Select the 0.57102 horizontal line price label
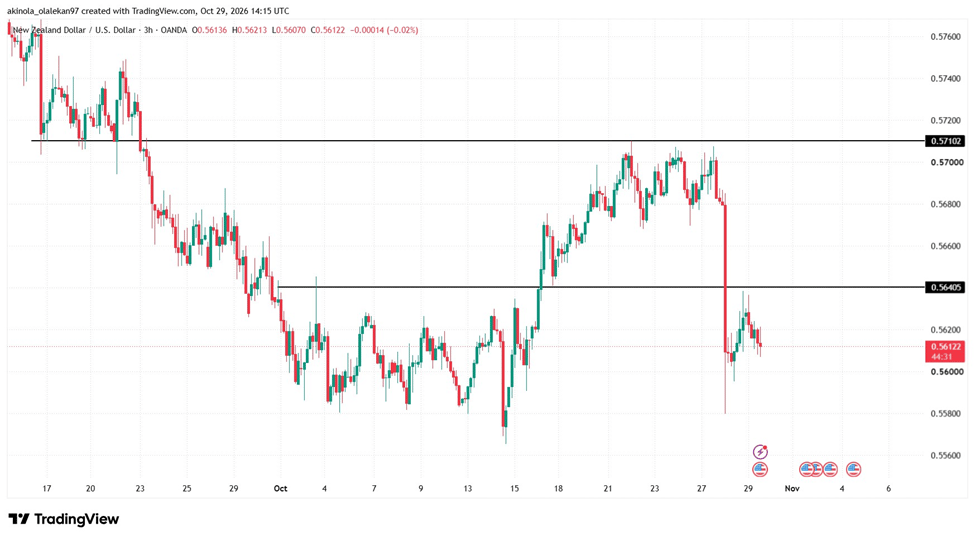 pos(945,141)
